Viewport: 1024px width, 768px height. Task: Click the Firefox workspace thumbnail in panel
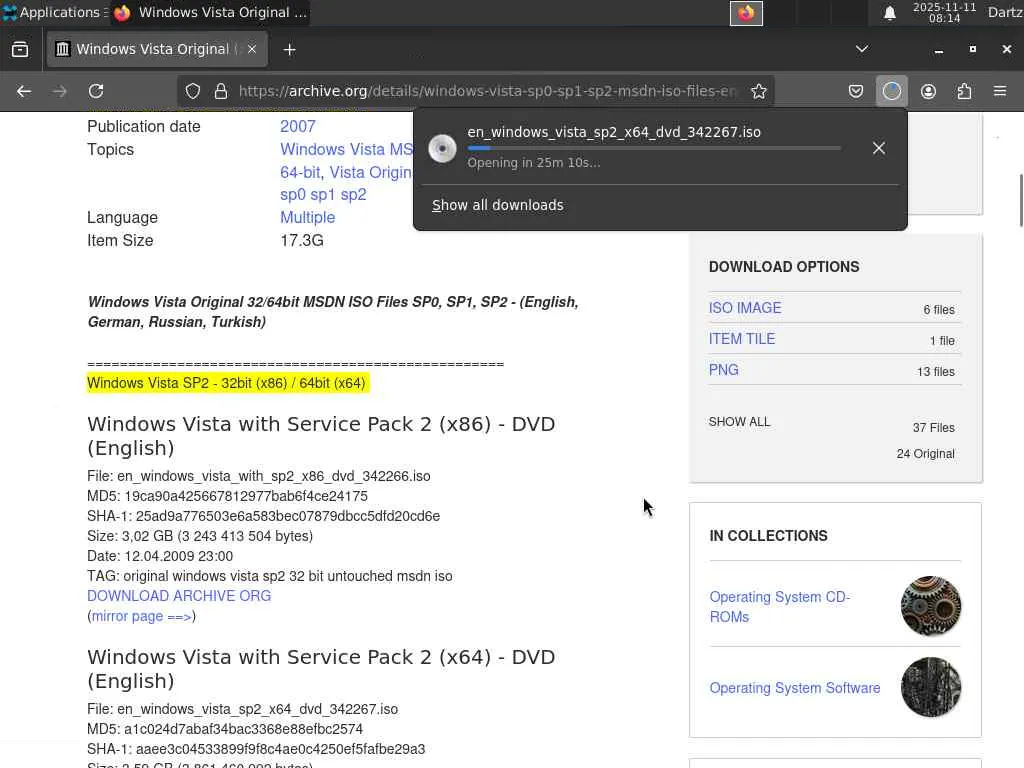[746, 13]
